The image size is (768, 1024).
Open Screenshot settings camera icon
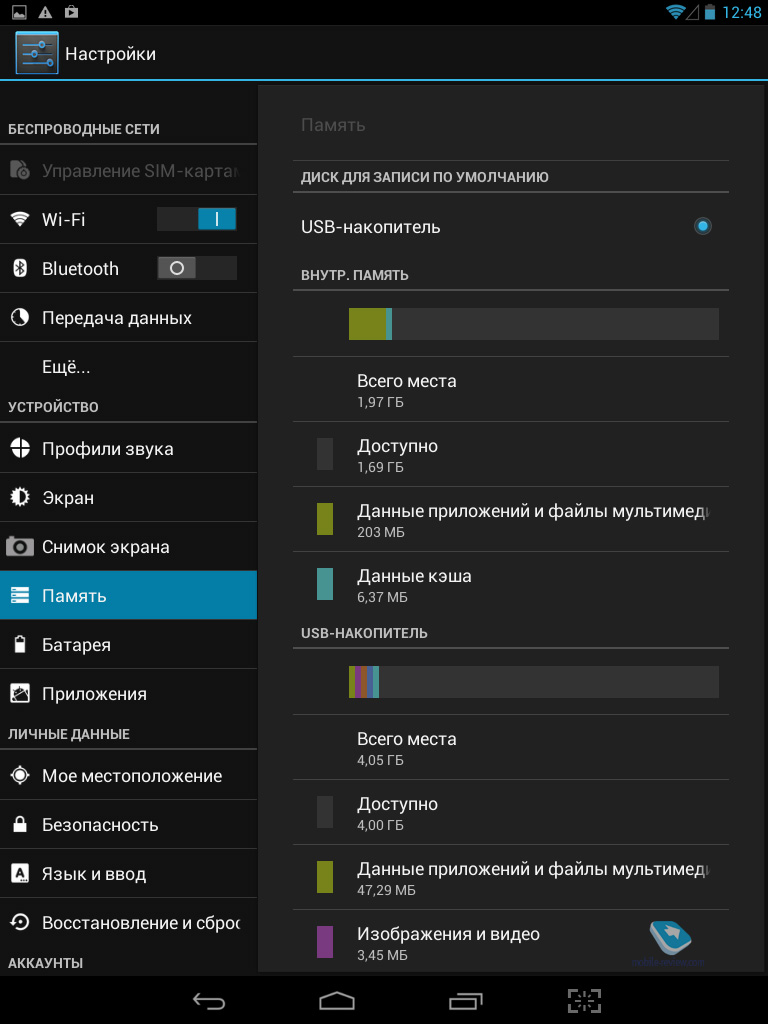pyautogui.click(x=20, y=547)
